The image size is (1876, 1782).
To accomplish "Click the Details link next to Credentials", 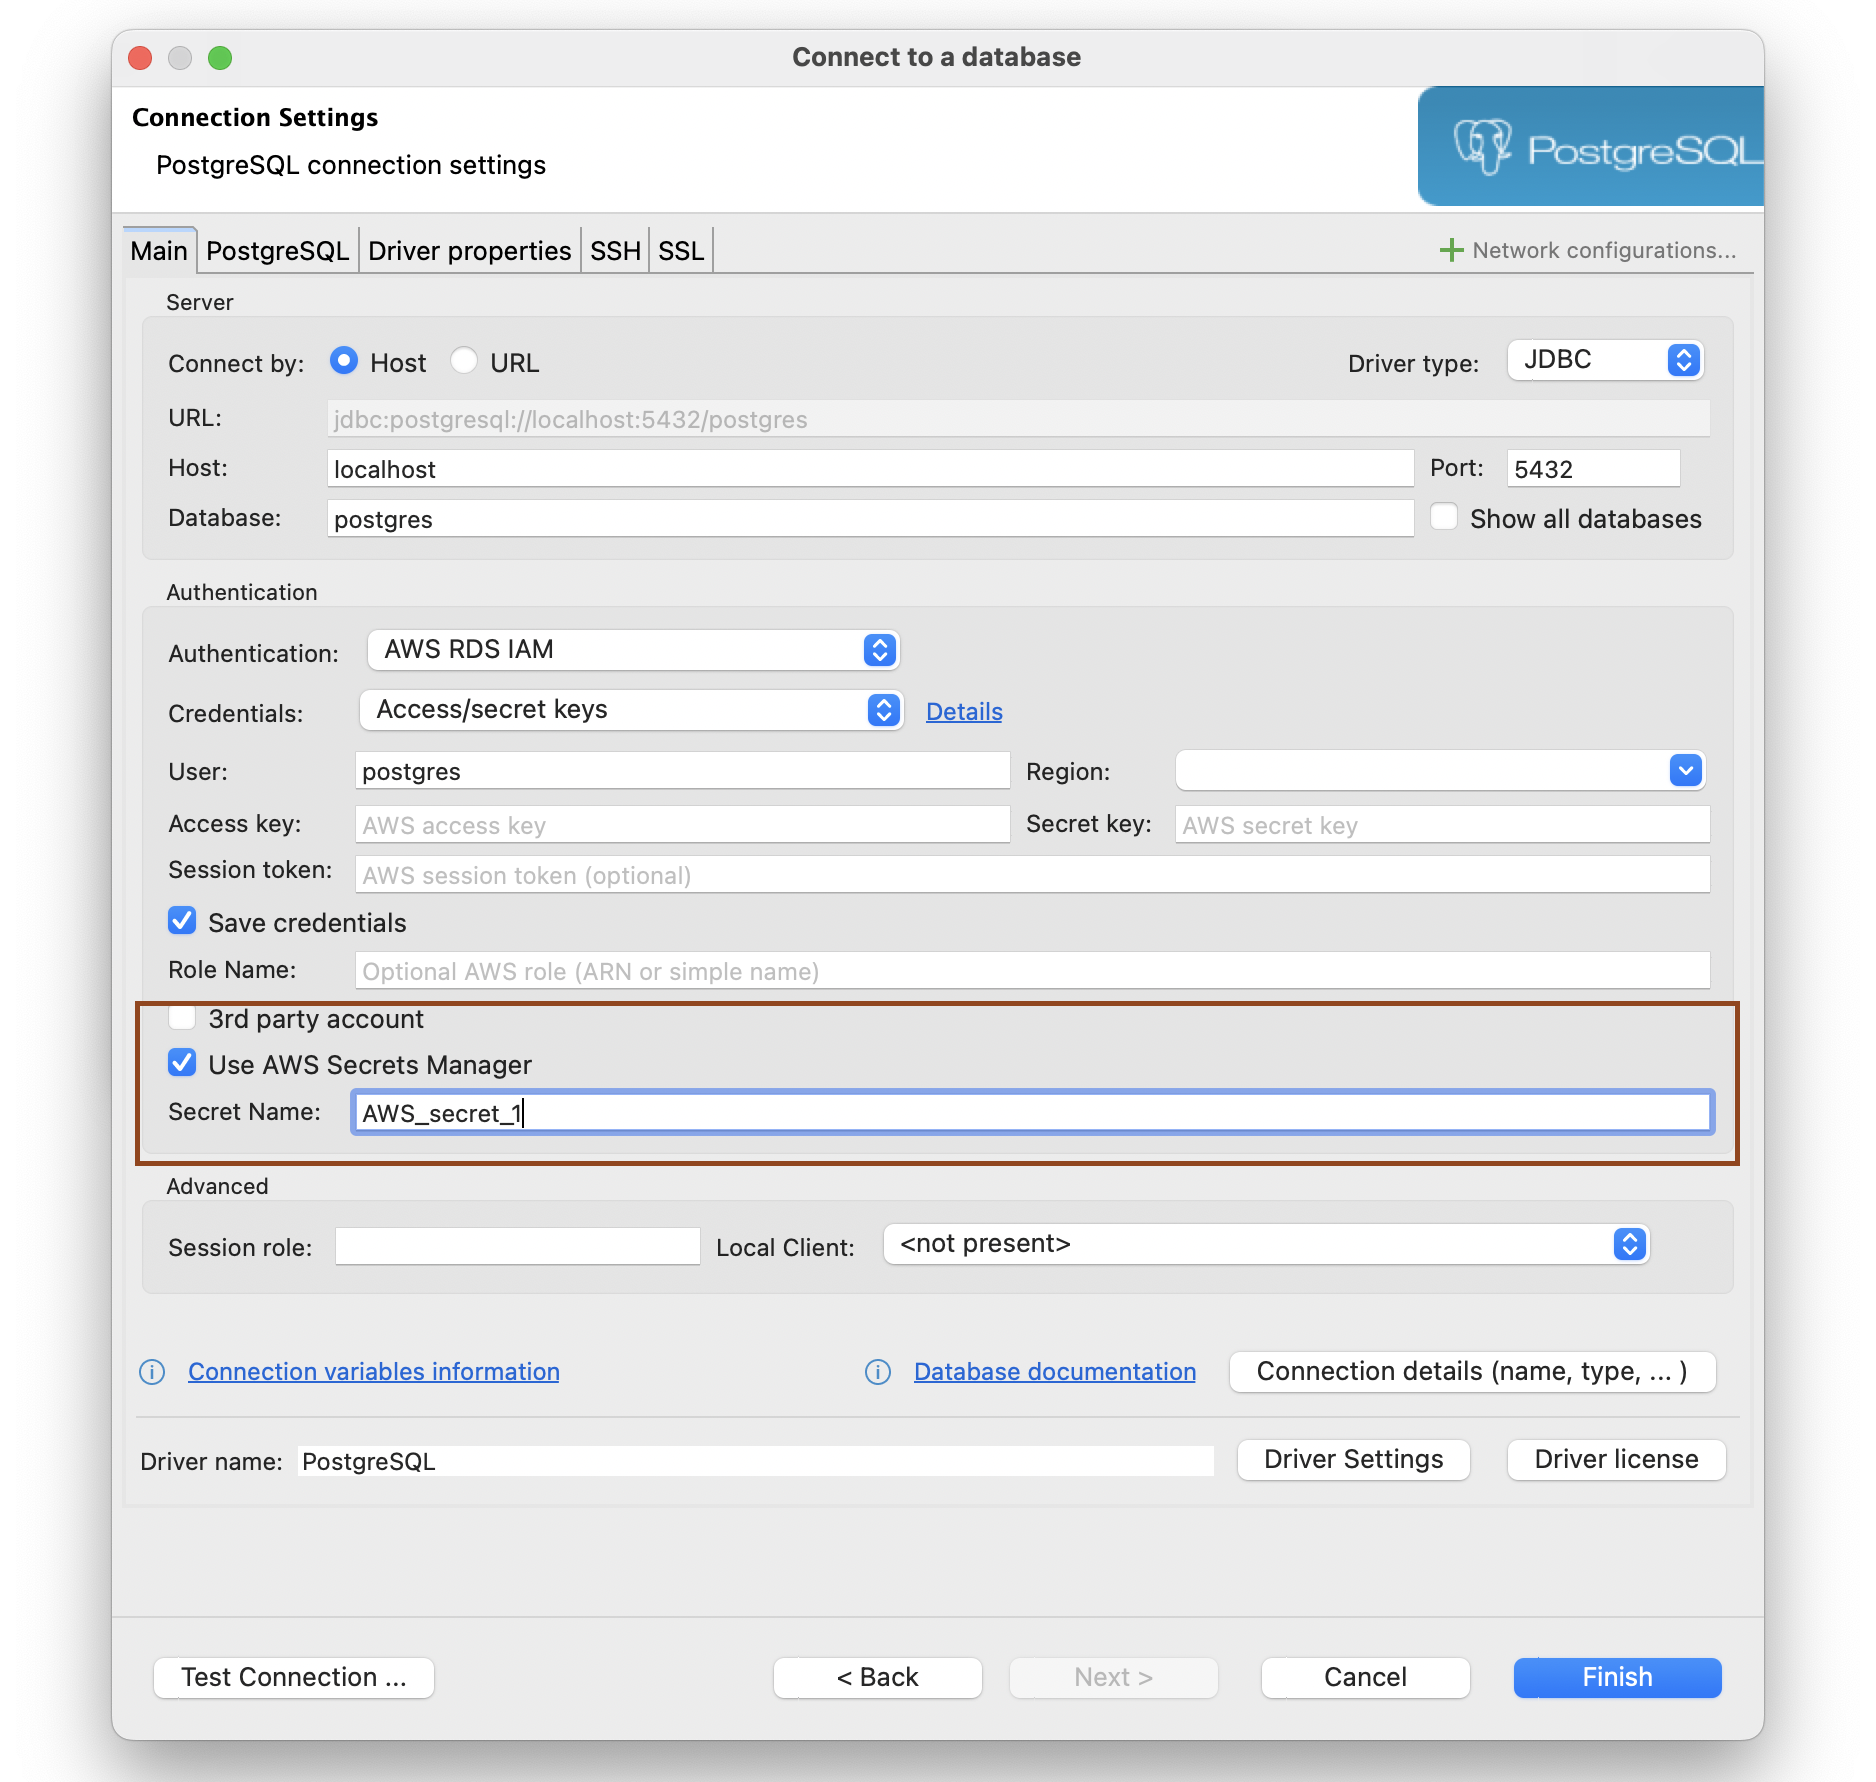I will point(963,711).
